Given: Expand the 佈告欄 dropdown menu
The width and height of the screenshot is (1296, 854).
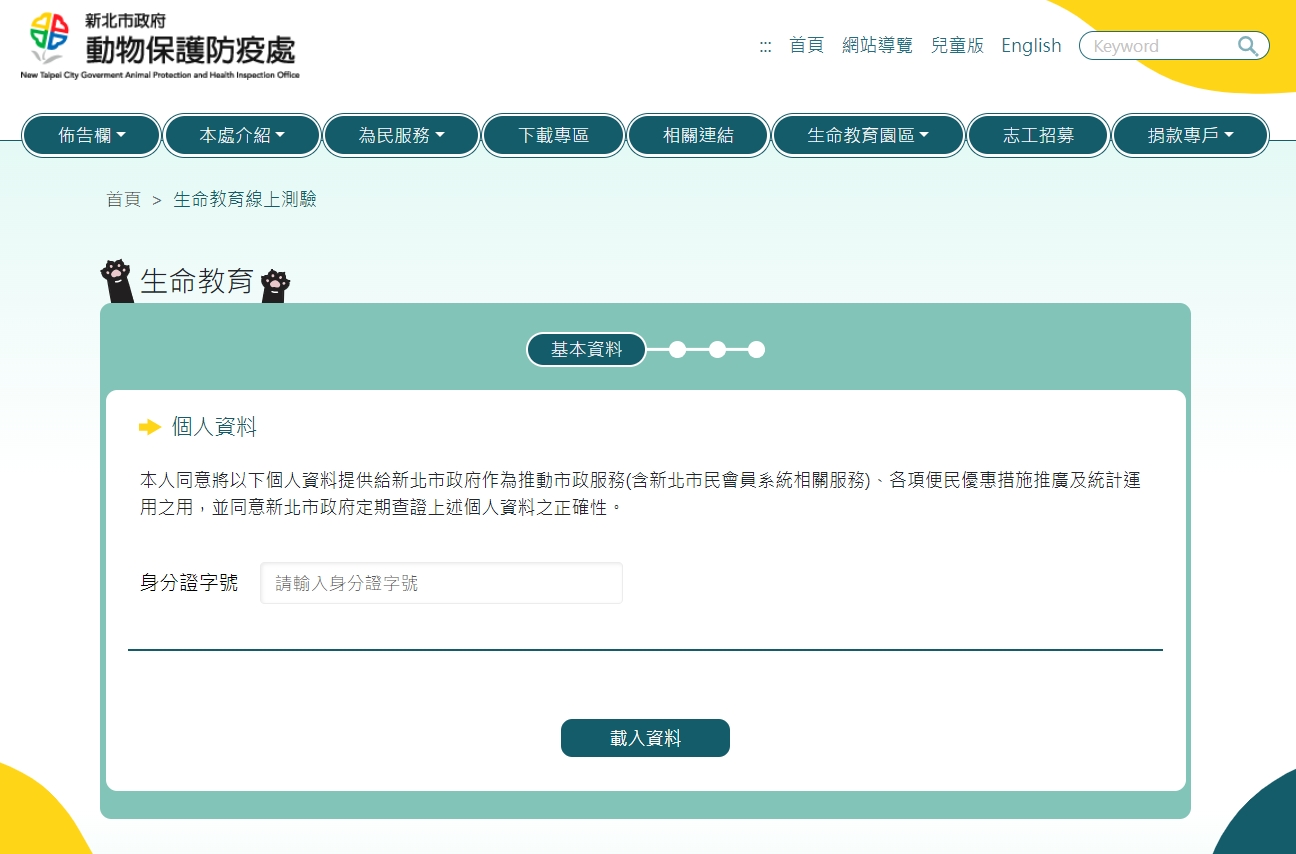Looking at the screenshot, I should coord(92,136).
